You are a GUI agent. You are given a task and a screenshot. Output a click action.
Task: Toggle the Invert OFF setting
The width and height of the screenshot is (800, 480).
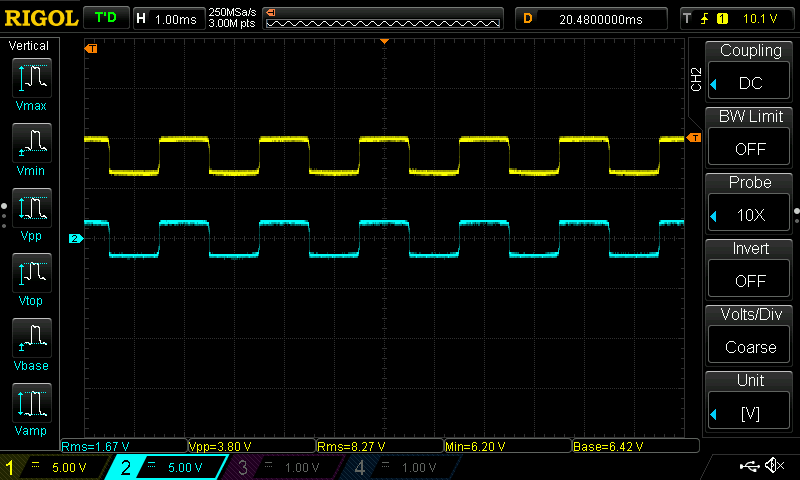[x=749, y=281]
